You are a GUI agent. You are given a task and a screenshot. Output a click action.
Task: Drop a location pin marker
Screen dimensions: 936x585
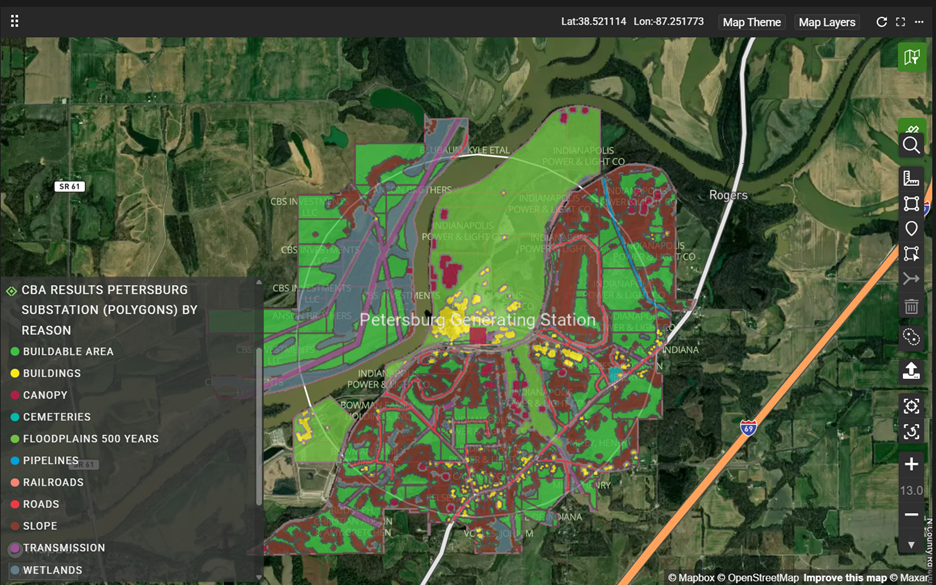(x=911, y=229)
